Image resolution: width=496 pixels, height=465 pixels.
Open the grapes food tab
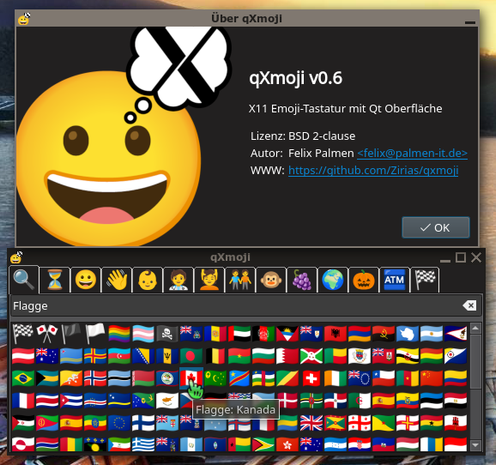[x=302, y=280]
